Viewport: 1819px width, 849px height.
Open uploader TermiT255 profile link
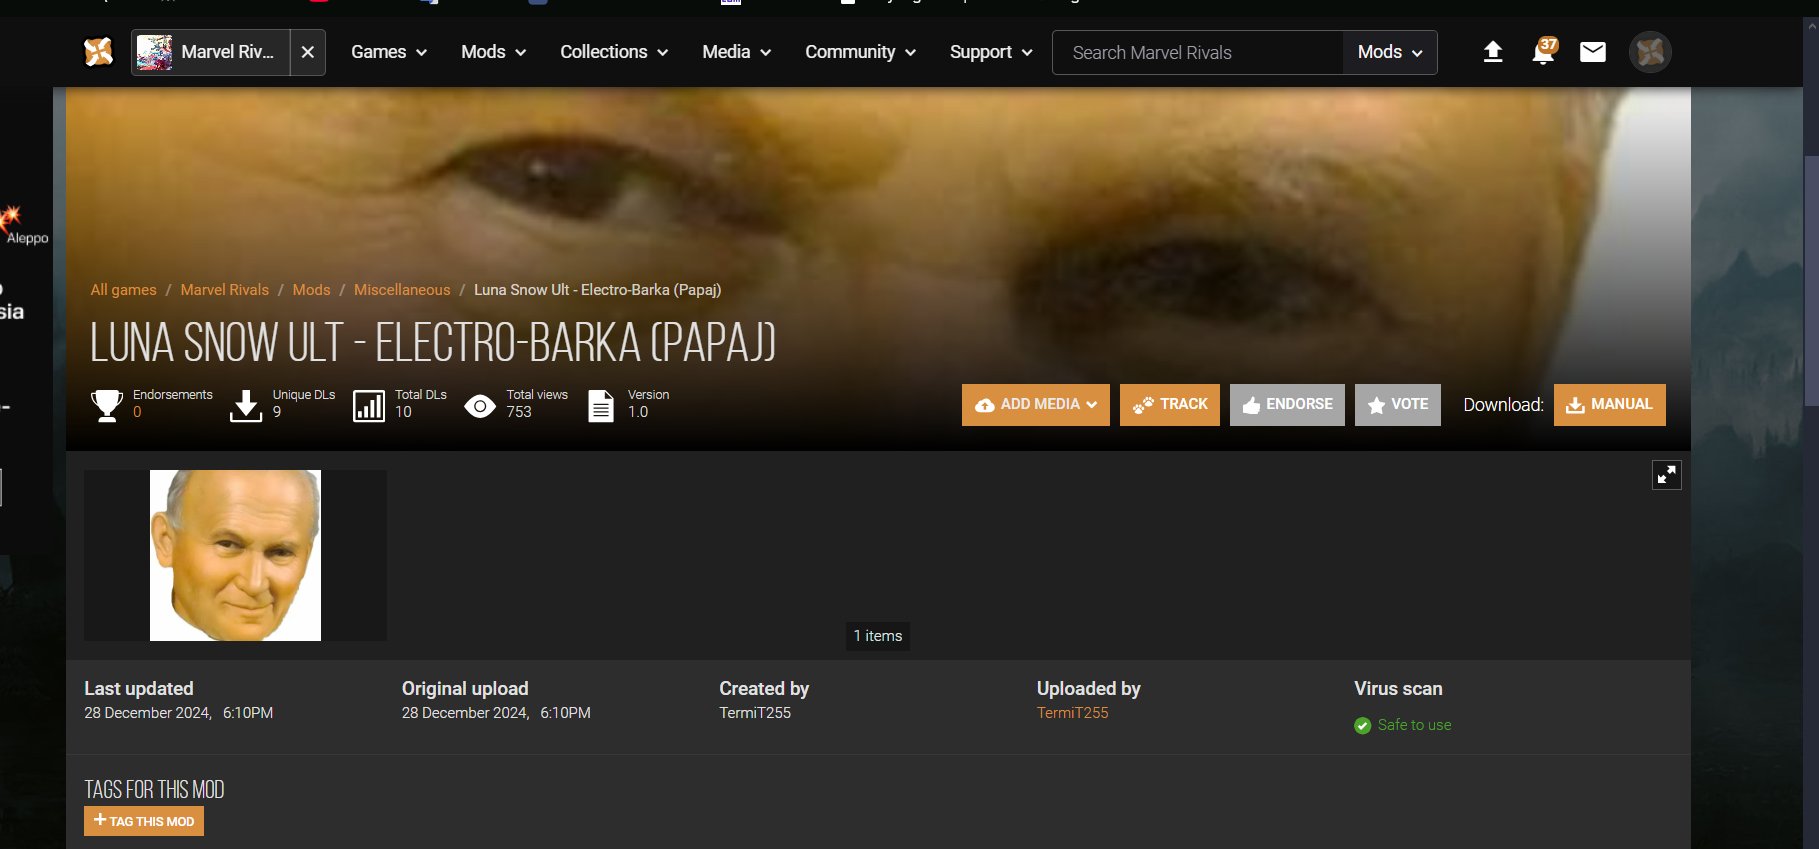[x=1072, y=712]
